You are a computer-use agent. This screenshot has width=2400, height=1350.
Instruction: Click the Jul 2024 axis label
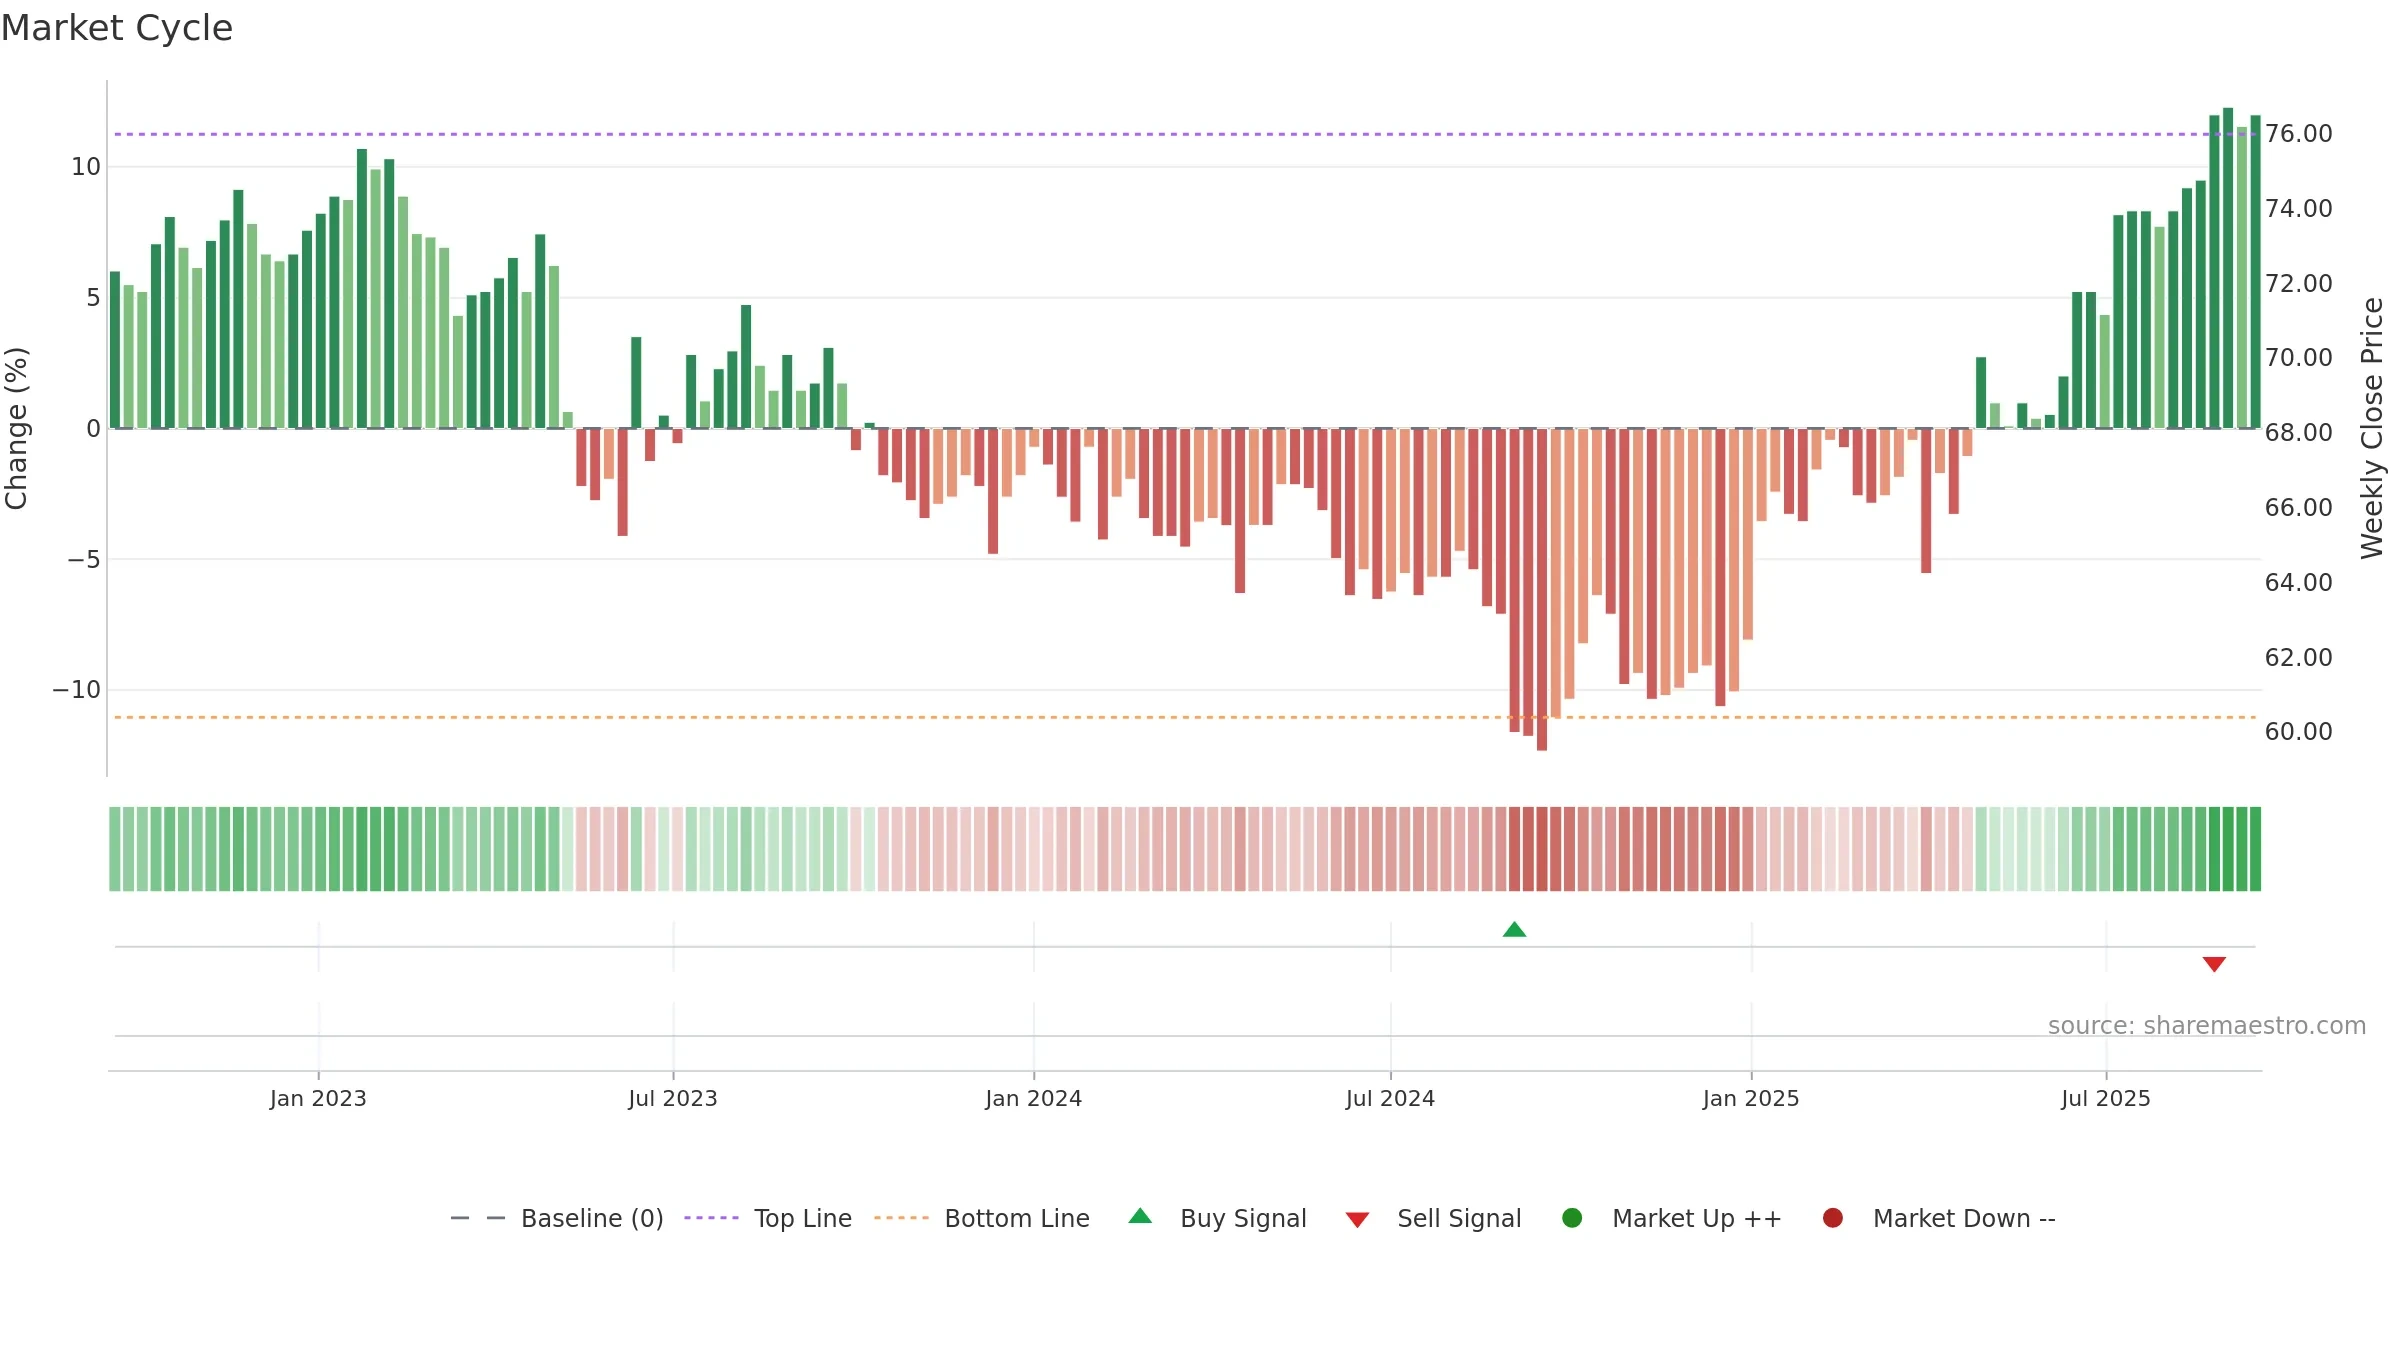pyautogui.click(x=1390, y=1098)
